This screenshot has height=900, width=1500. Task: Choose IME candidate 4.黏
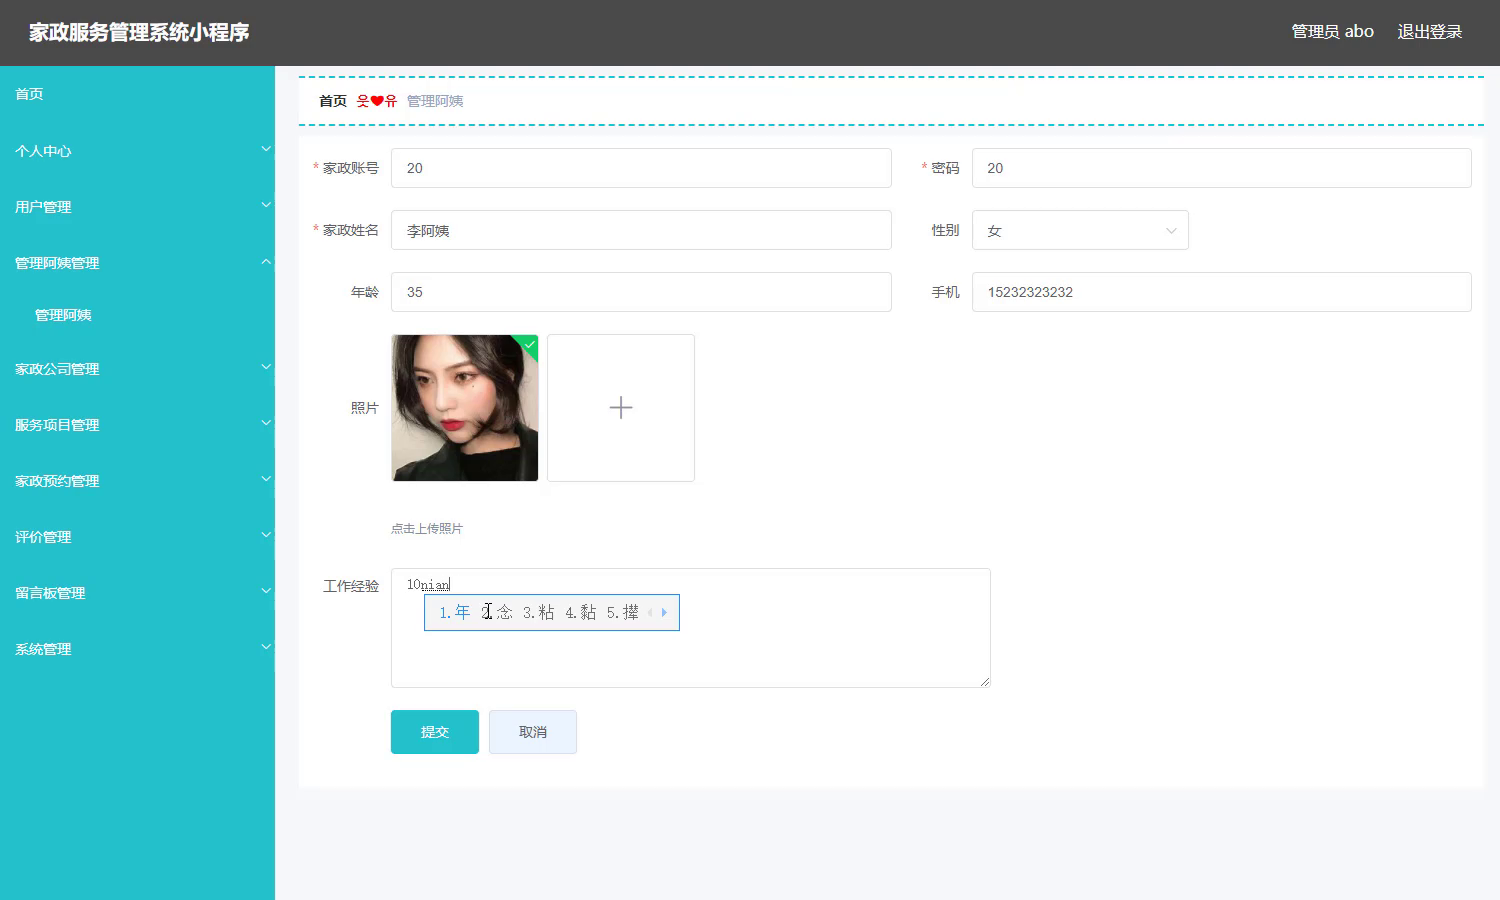point(580,612)
